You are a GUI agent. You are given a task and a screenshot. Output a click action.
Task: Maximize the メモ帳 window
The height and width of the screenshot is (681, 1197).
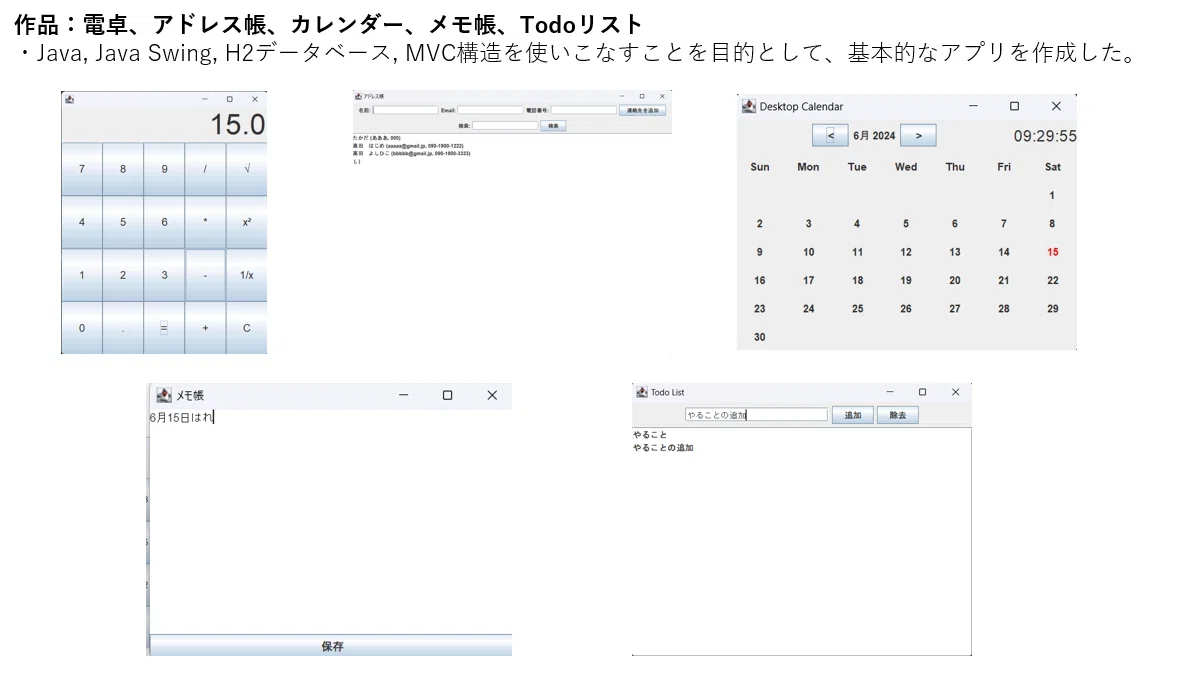(x=447, y=395)
